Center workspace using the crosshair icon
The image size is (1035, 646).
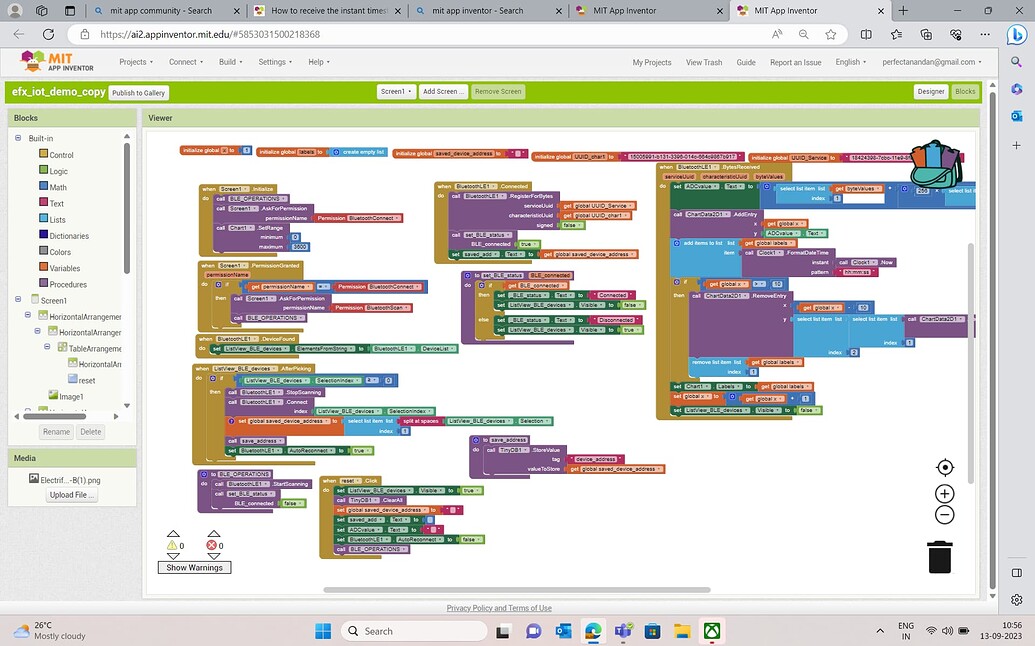click(x=944, y=468)
